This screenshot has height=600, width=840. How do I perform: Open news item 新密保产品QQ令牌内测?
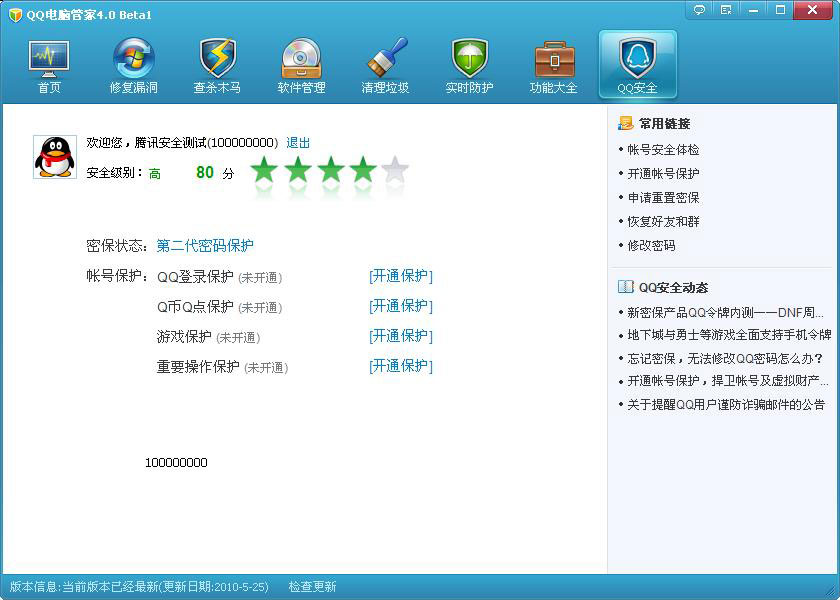pyautogui.click(x=725, y=312)
